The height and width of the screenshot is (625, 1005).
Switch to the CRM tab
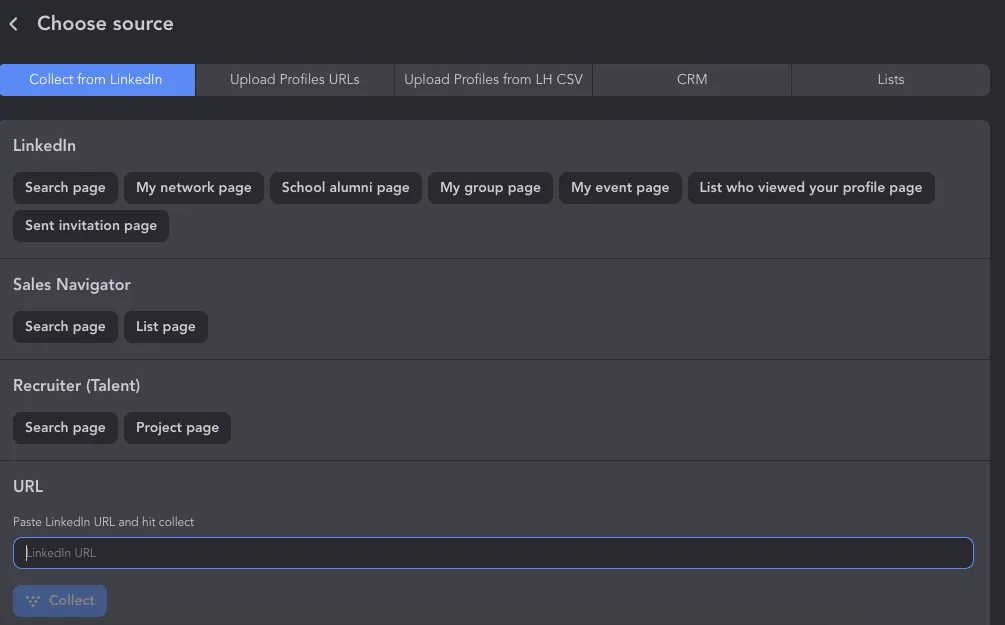click(x=692, y=79)
